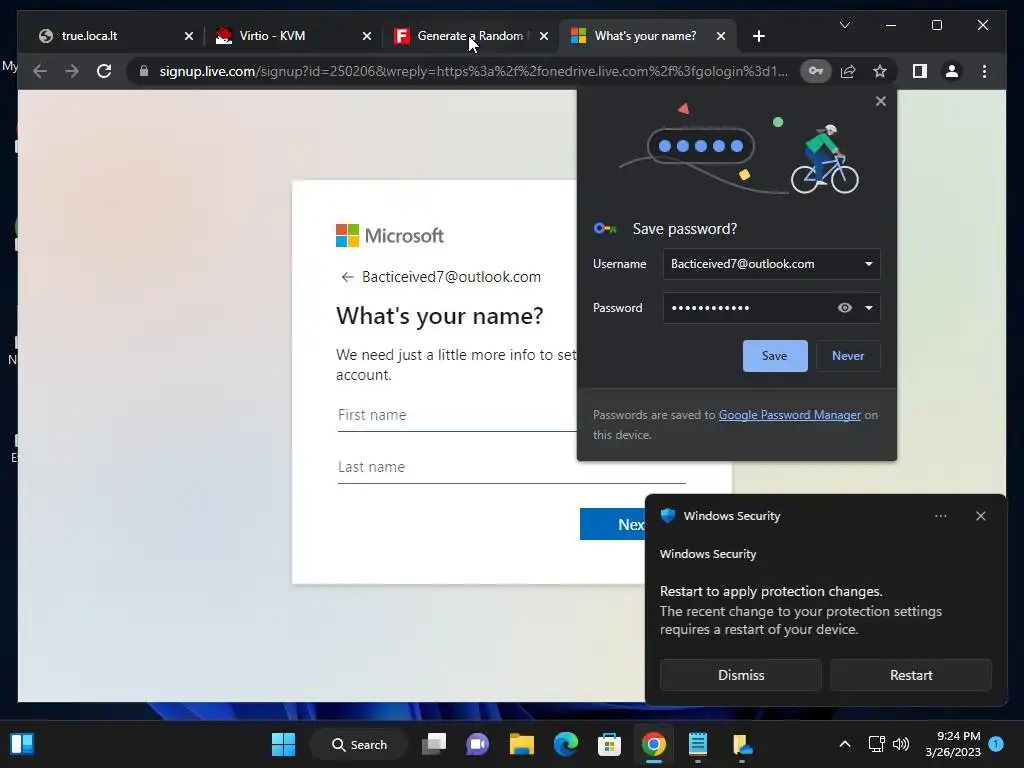Open Task View on taskbar
Image resolution: width=1024 pixels, height=768 pixels.
tap(434, 744)
